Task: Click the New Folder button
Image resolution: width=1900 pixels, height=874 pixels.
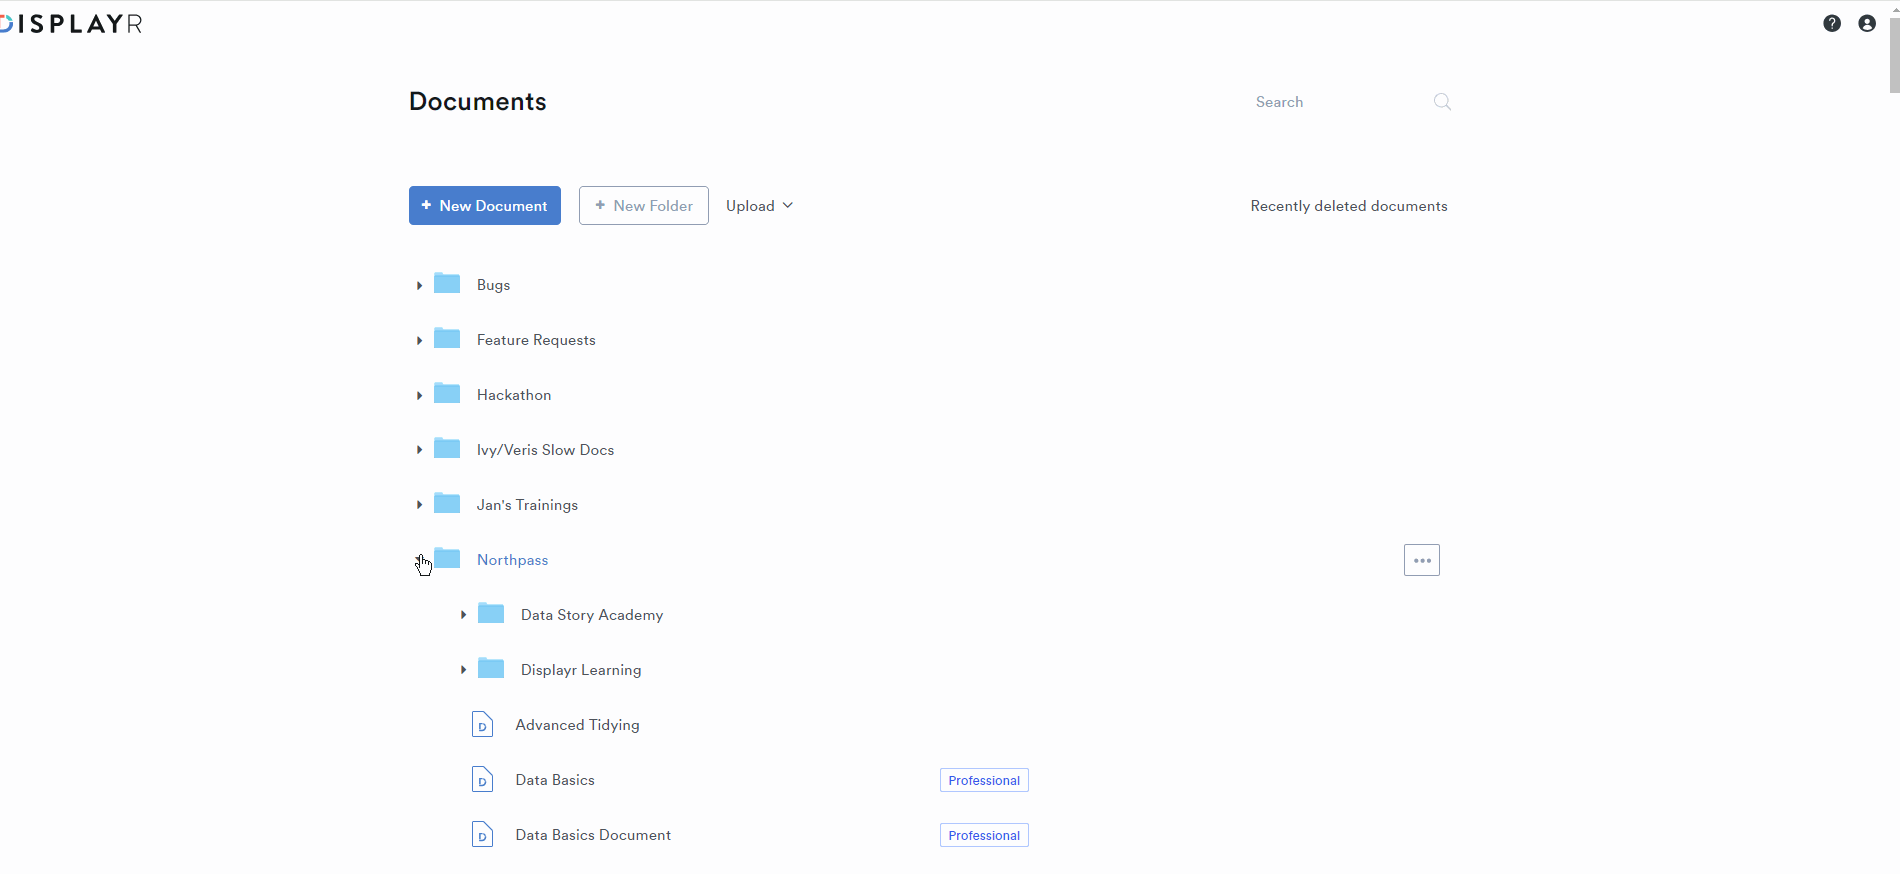Action: 643,206
